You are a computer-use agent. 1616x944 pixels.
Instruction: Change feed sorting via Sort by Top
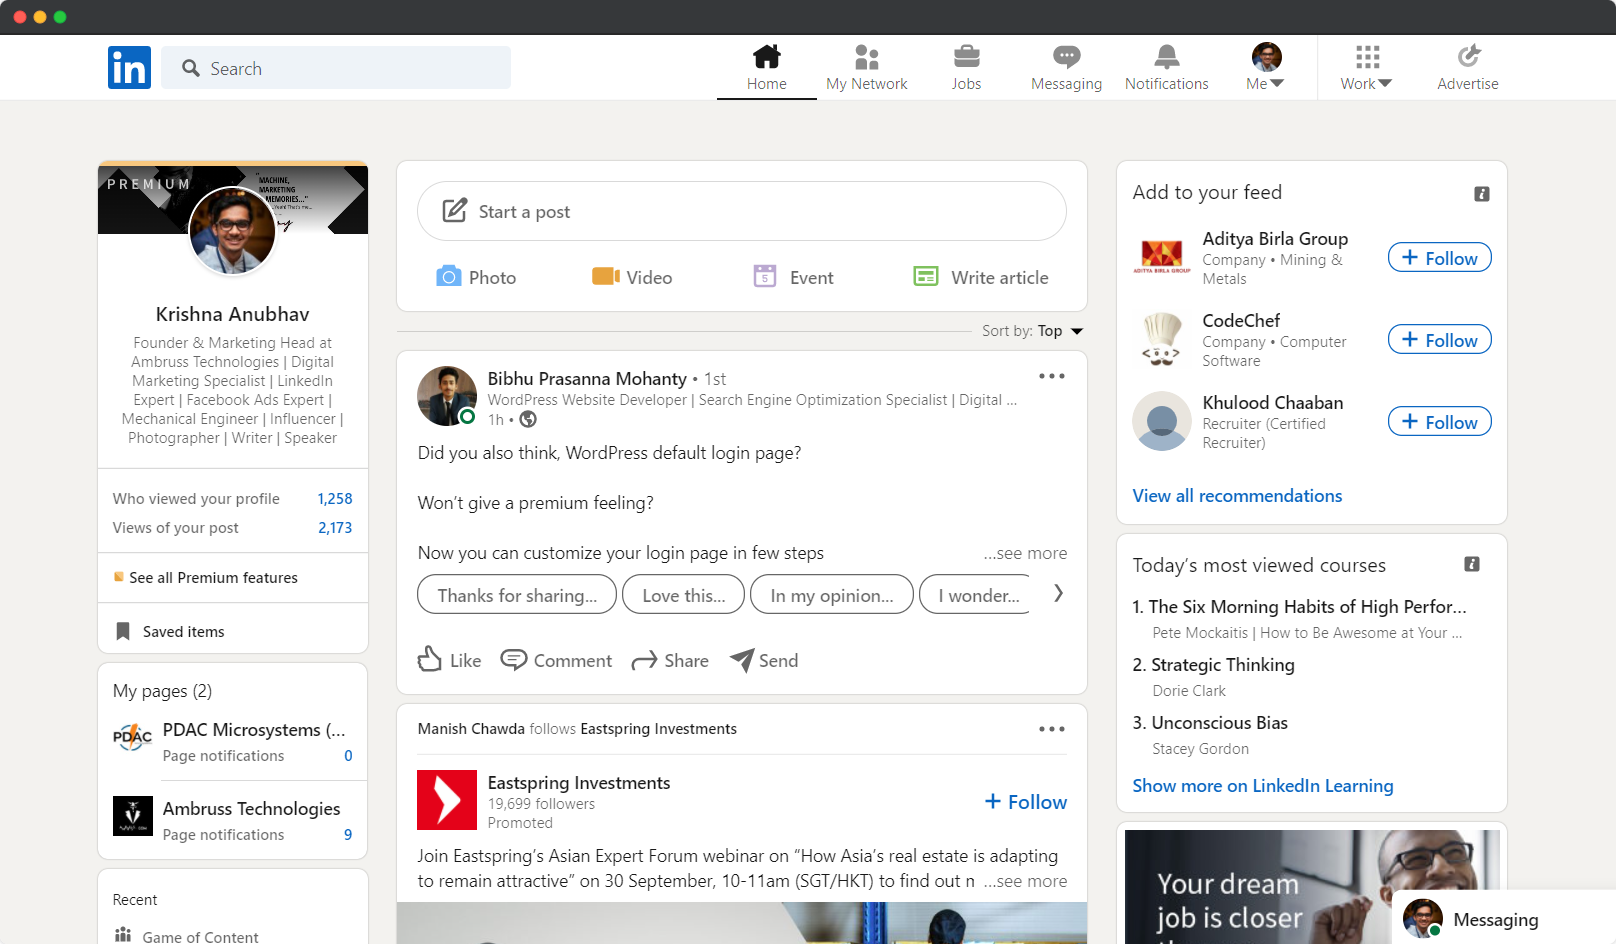[x=1060, y=331]
